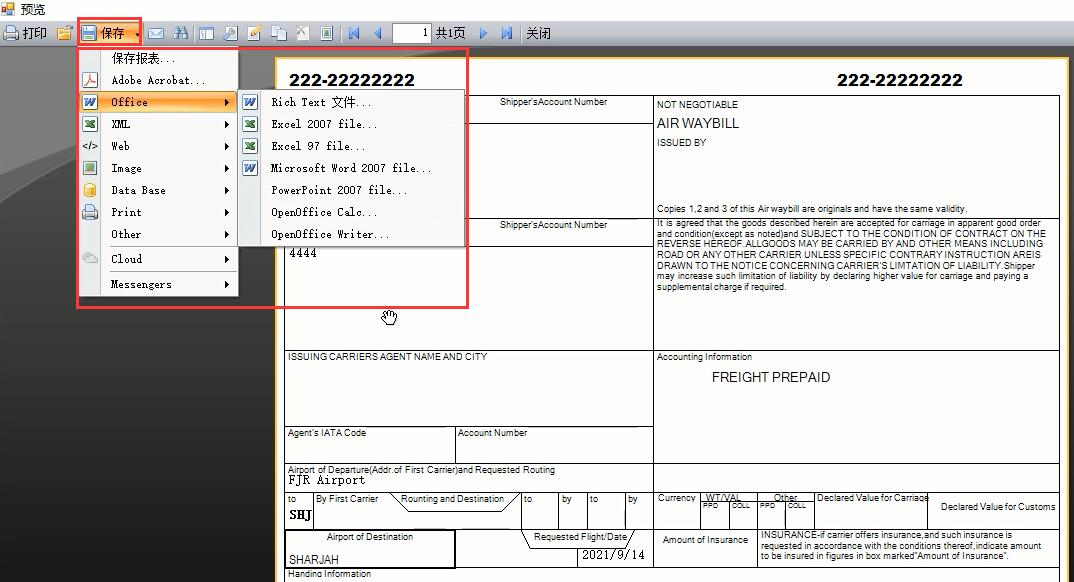
Task: Expand the XML submenu
Action: click(x=158, y=124)
